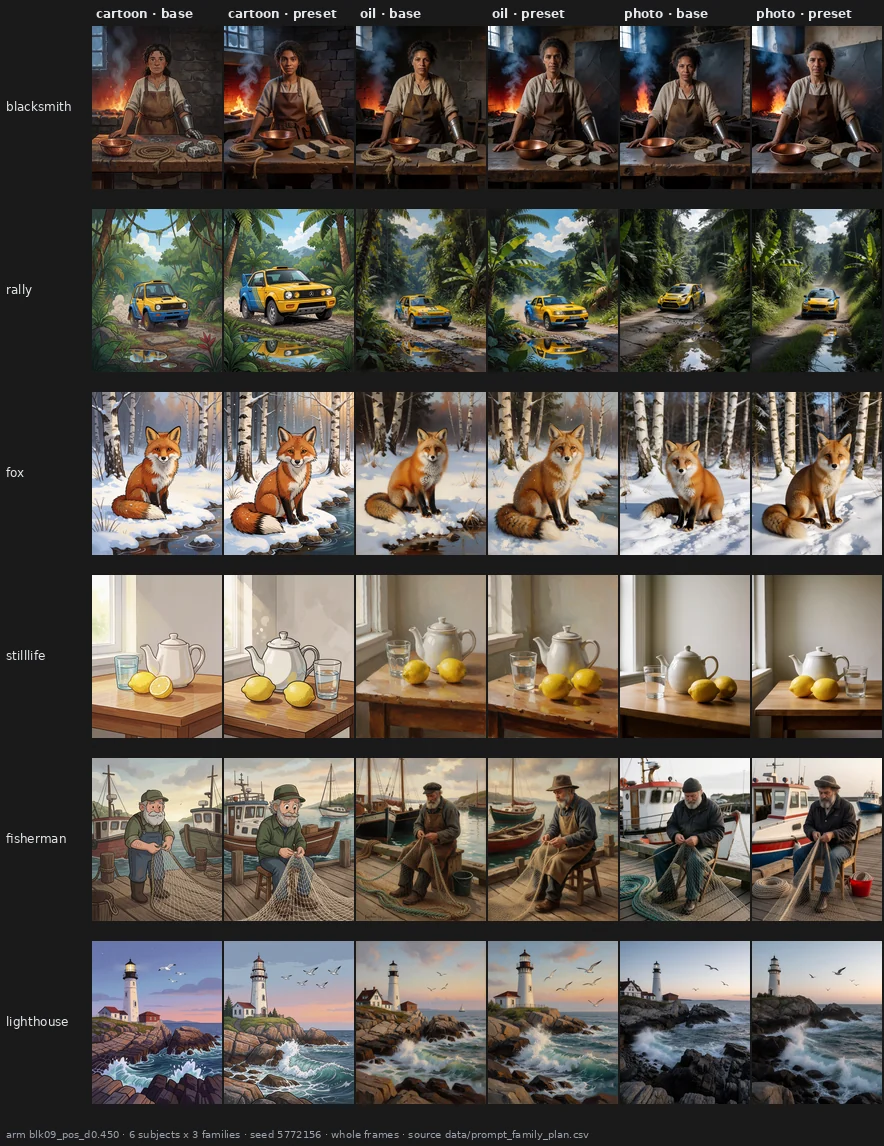This screenshot has height=1146, width=884.
Task: Select the rally oil preset image
Action: [553, 291]
